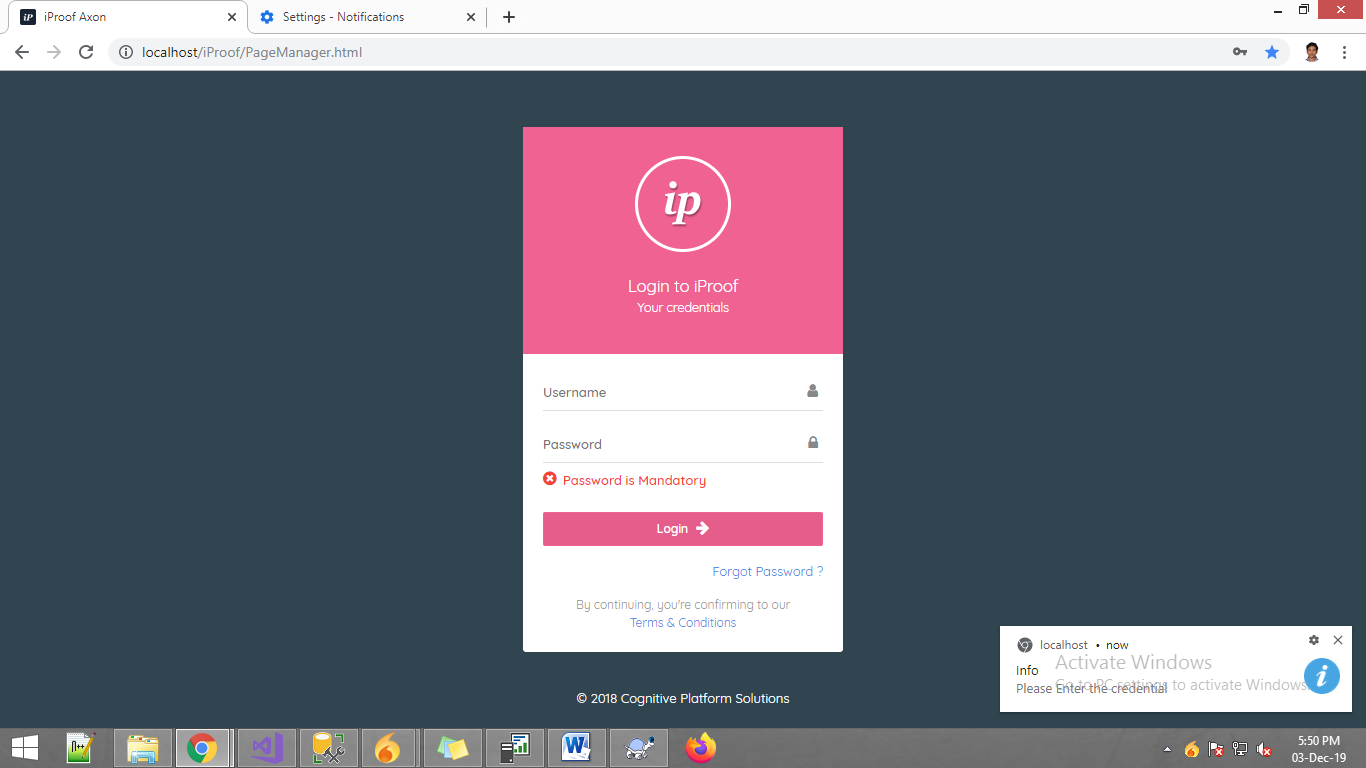The height and width of the screenshot is (768, 1366).
Task: Click the muted volume icon in system tray
Action: point(1265,748)
